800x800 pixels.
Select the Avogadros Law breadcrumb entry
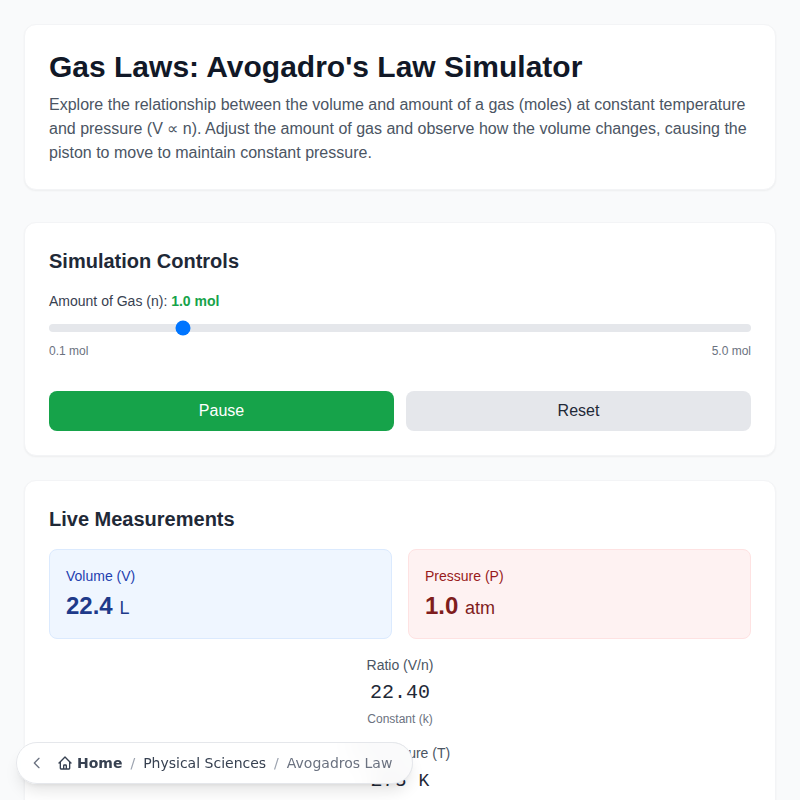pyautogui.click(x=339, y=763)
